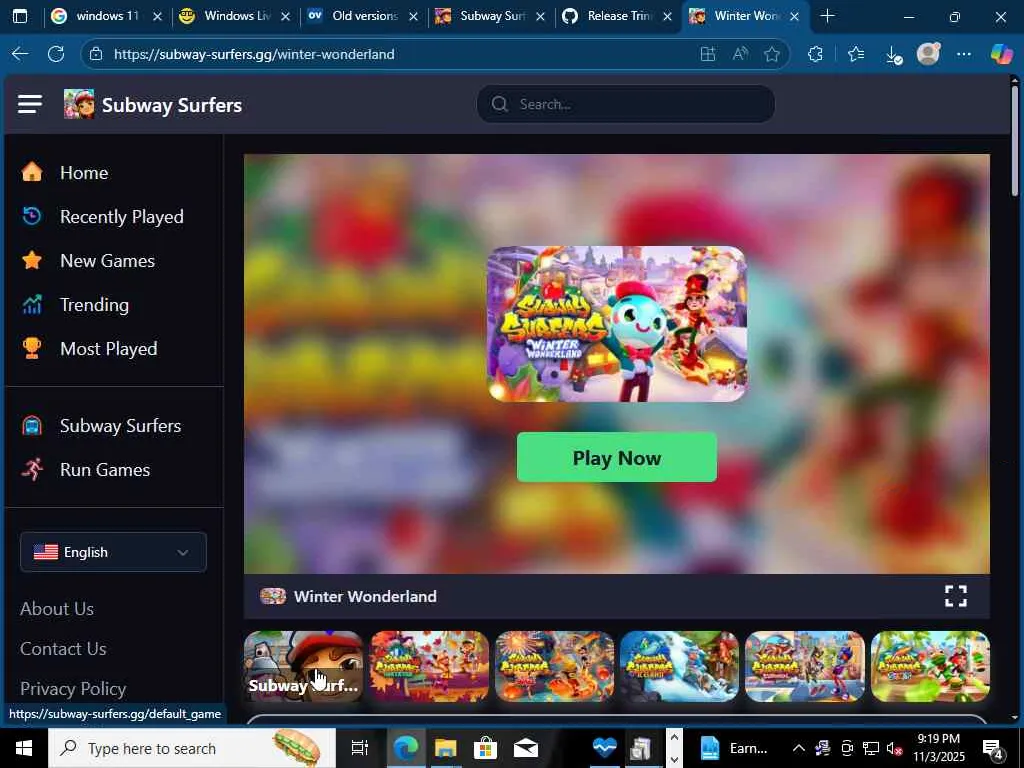Open the Windows Start menu
Viewport: 1024px width, 768px height.
pos(24,748)
